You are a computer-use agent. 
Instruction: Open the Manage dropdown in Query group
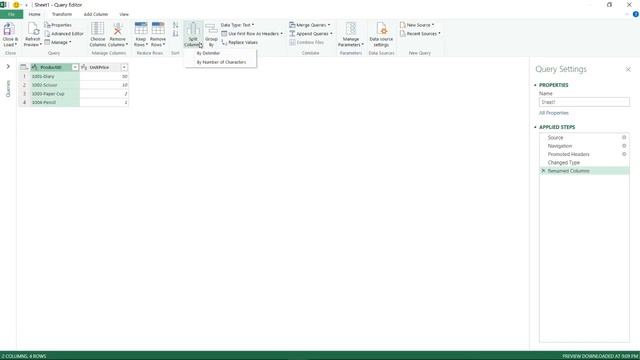pyautogui.click(x=58, y=42)
